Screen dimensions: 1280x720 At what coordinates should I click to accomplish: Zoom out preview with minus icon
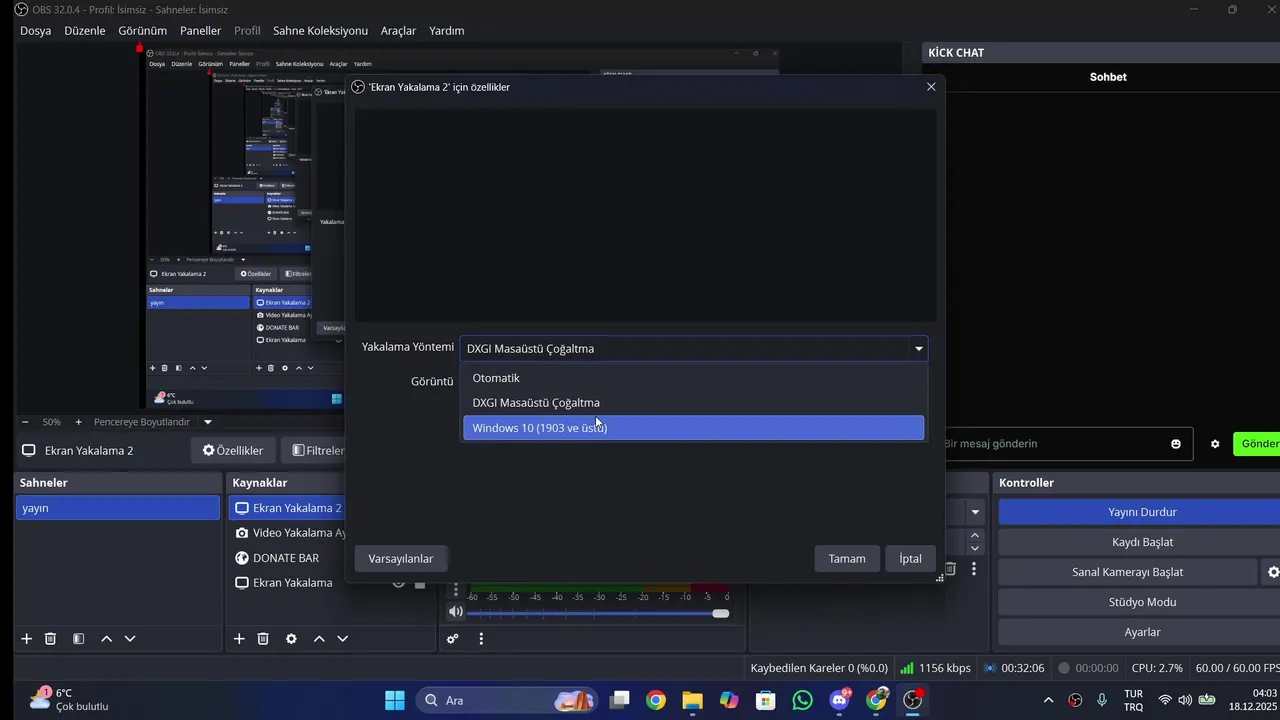pyautogui.click(x=25, y=422)
